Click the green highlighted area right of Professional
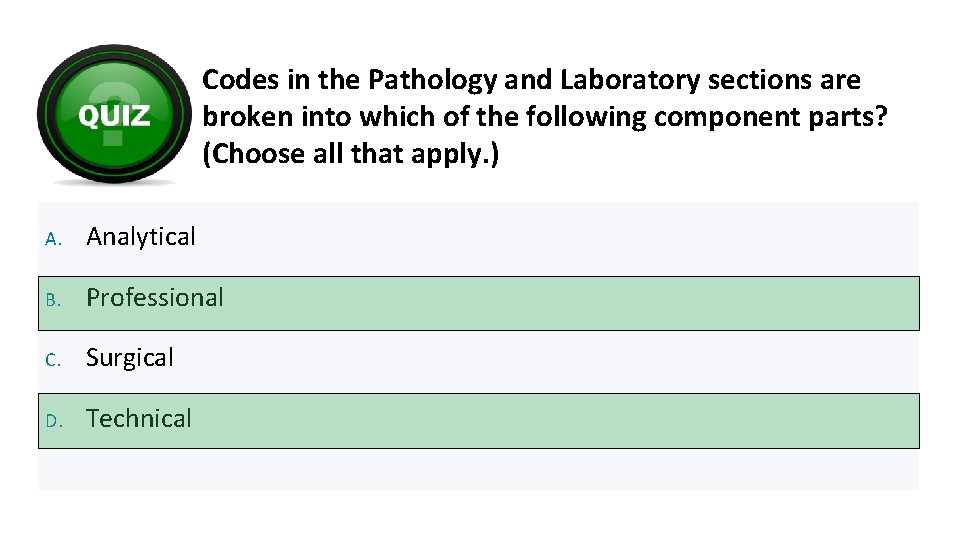This screenshot has width=960, height=540. click(570, 303)
